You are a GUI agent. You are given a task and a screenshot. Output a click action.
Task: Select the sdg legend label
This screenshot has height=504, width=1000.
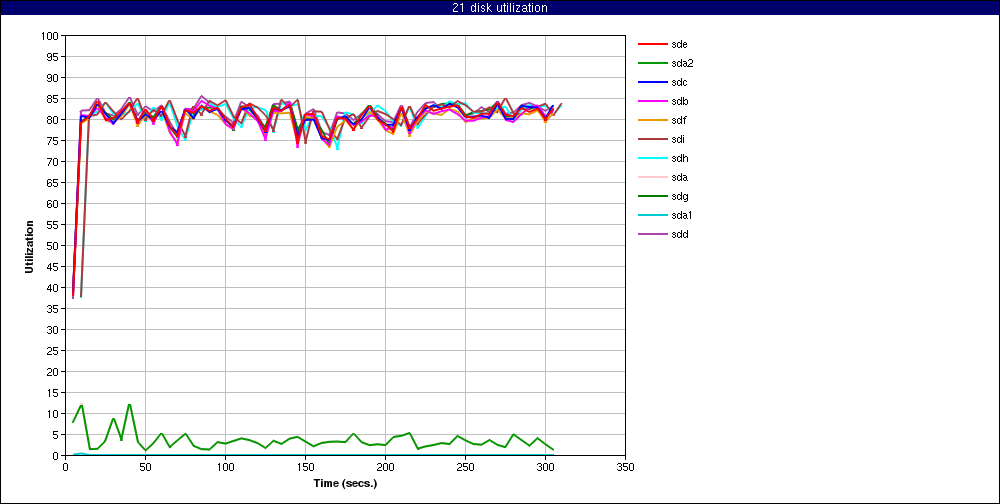(x=679, y=196)
